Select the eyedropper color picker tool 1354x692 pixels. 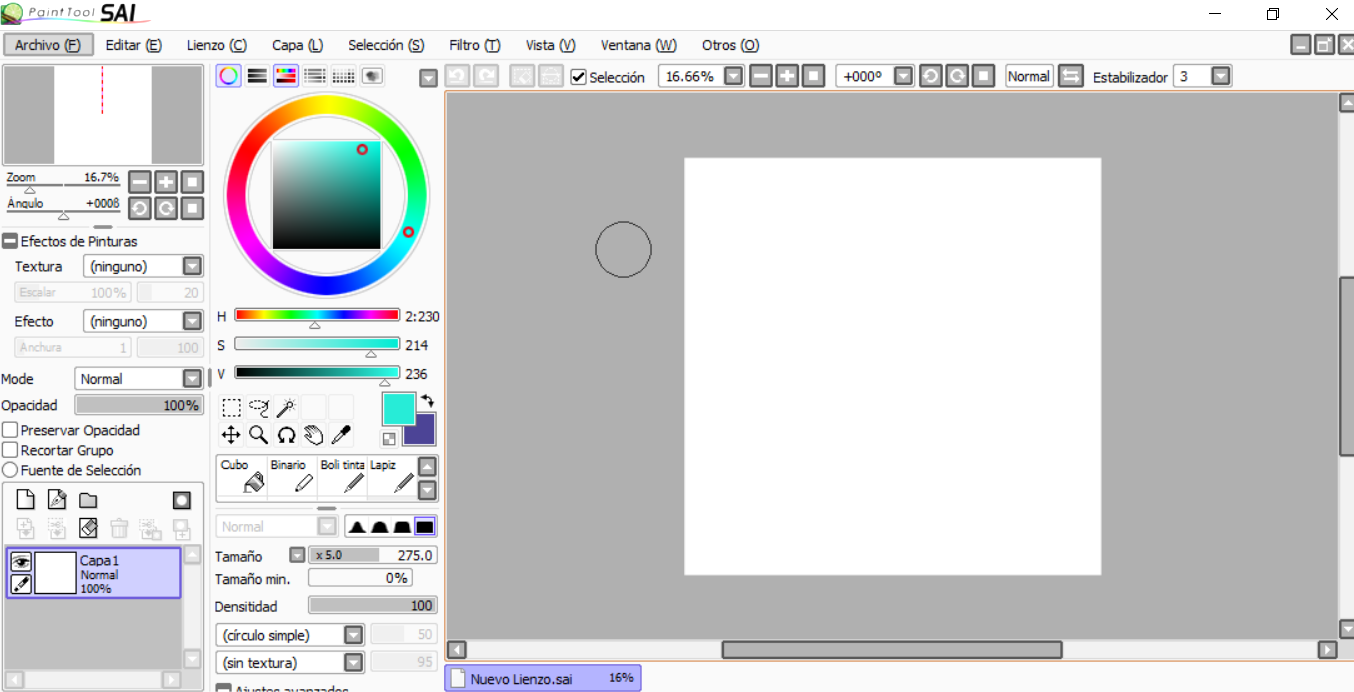click(x=341, y=434)
